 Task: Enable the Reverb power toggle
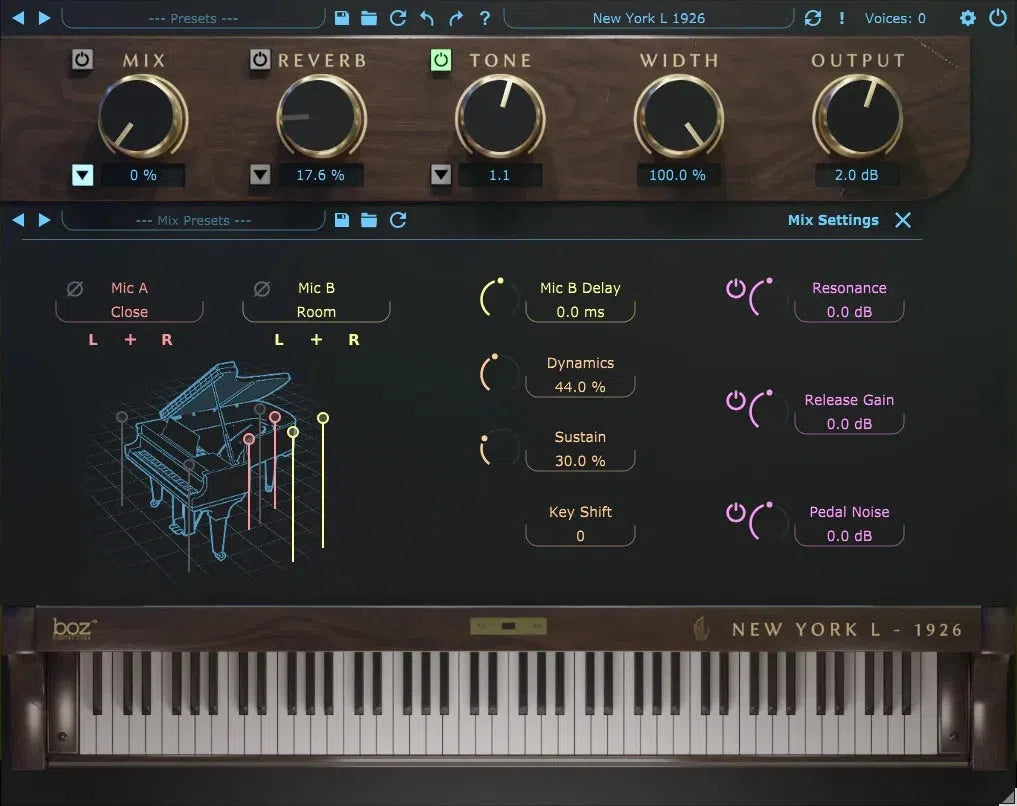(260, 60)
